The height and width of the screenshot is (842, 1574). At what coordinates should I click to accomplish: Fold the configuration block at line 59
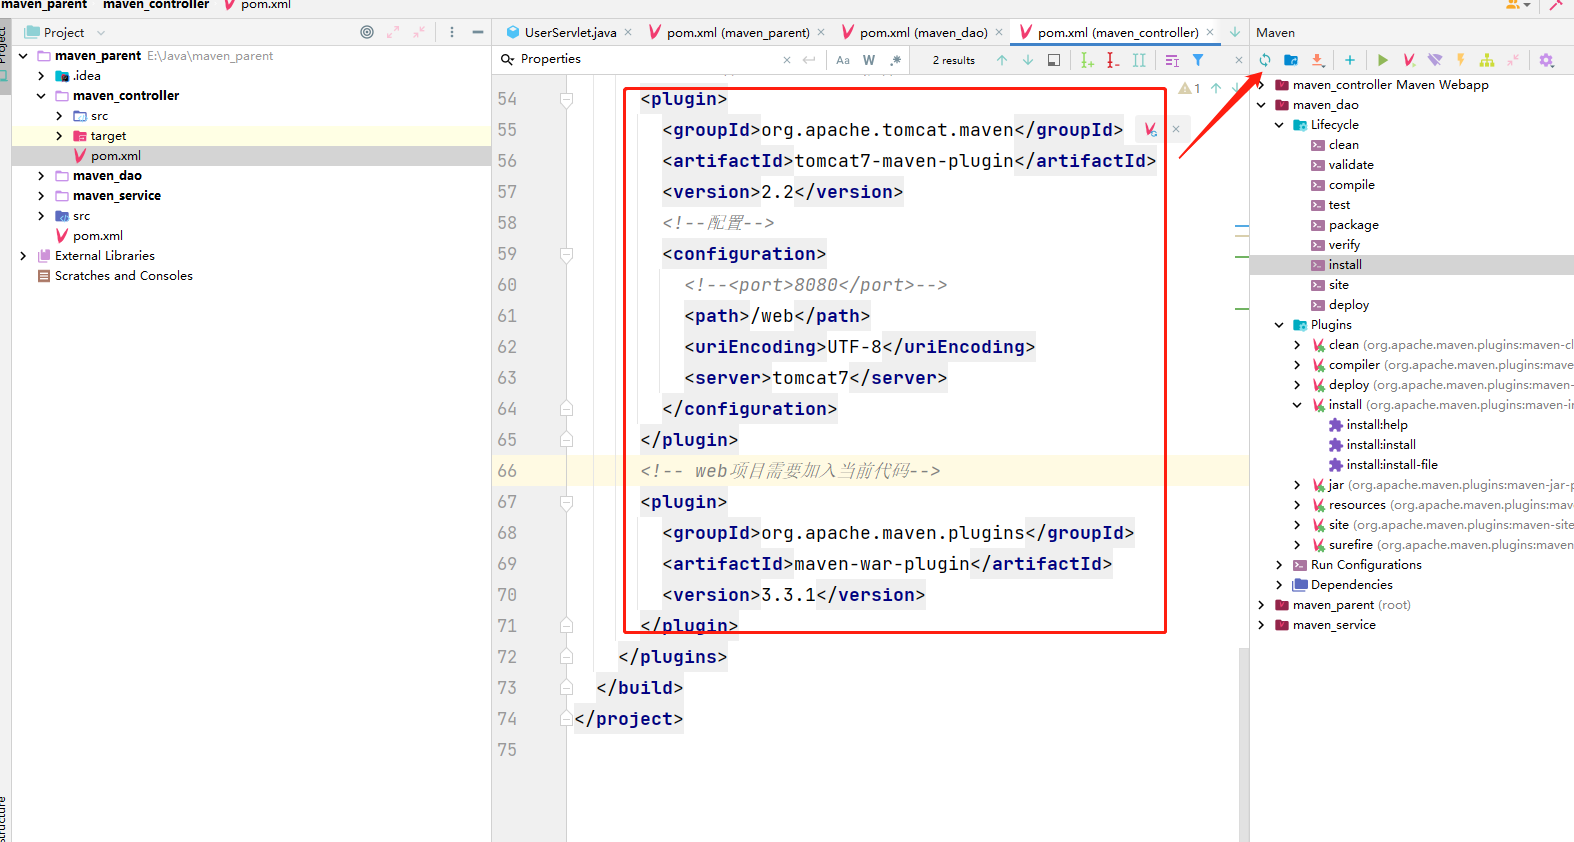tap(566, 254)
